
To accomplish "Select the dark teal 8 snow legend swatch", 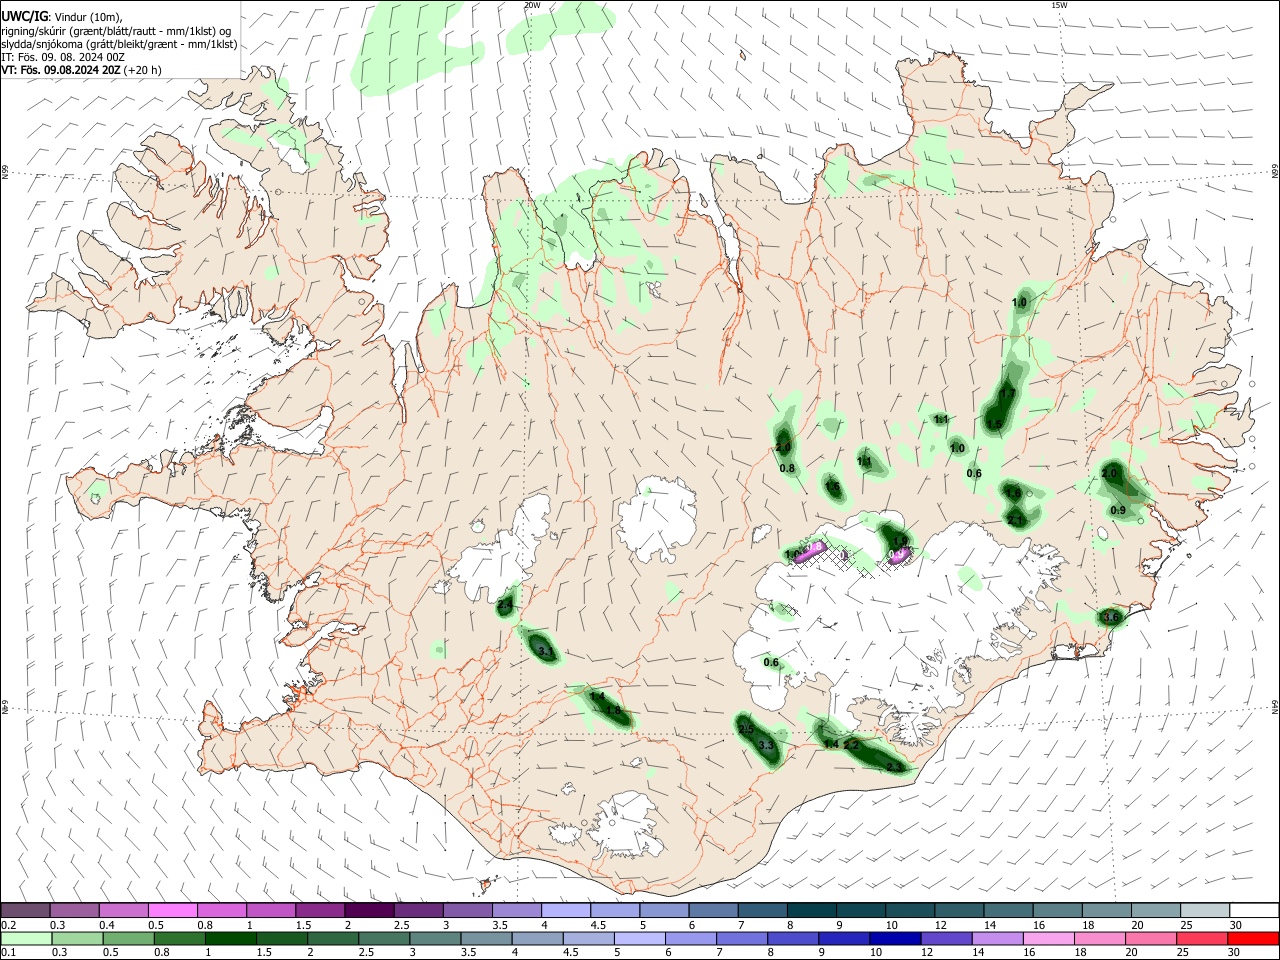I will (811, 910).
